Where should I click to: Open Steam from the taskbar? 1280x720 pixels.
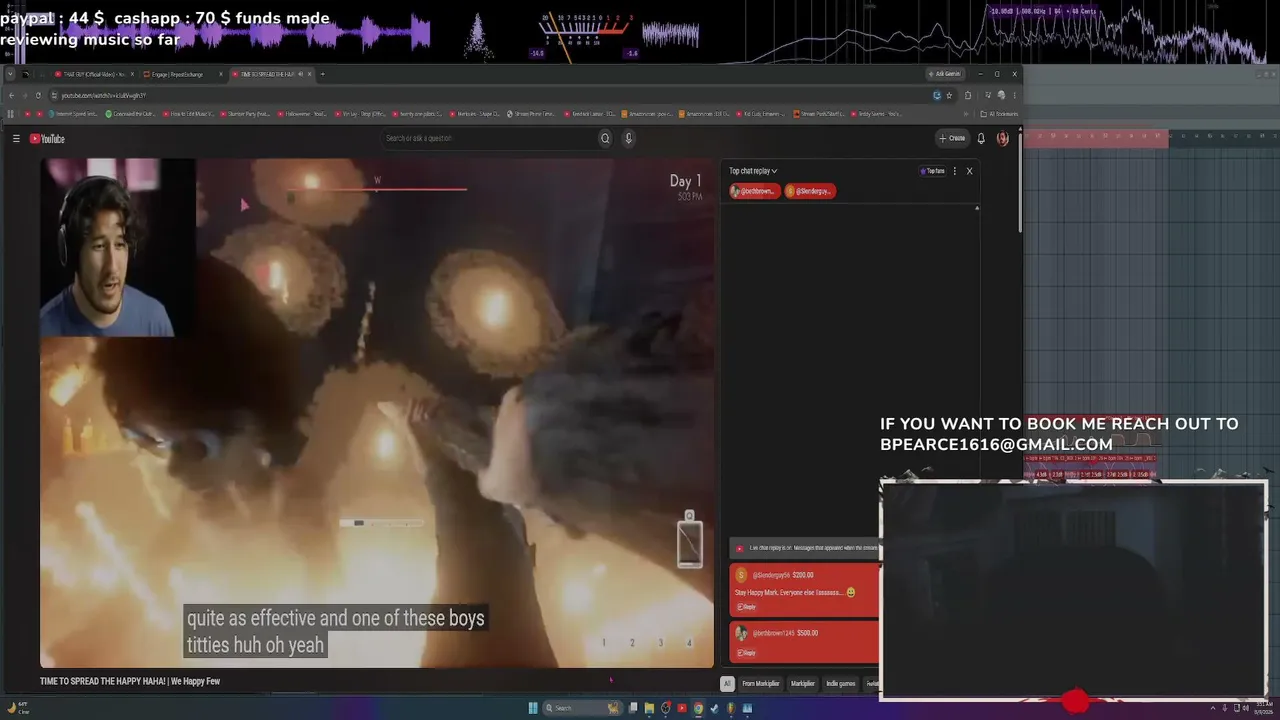[x=714, y=708]
